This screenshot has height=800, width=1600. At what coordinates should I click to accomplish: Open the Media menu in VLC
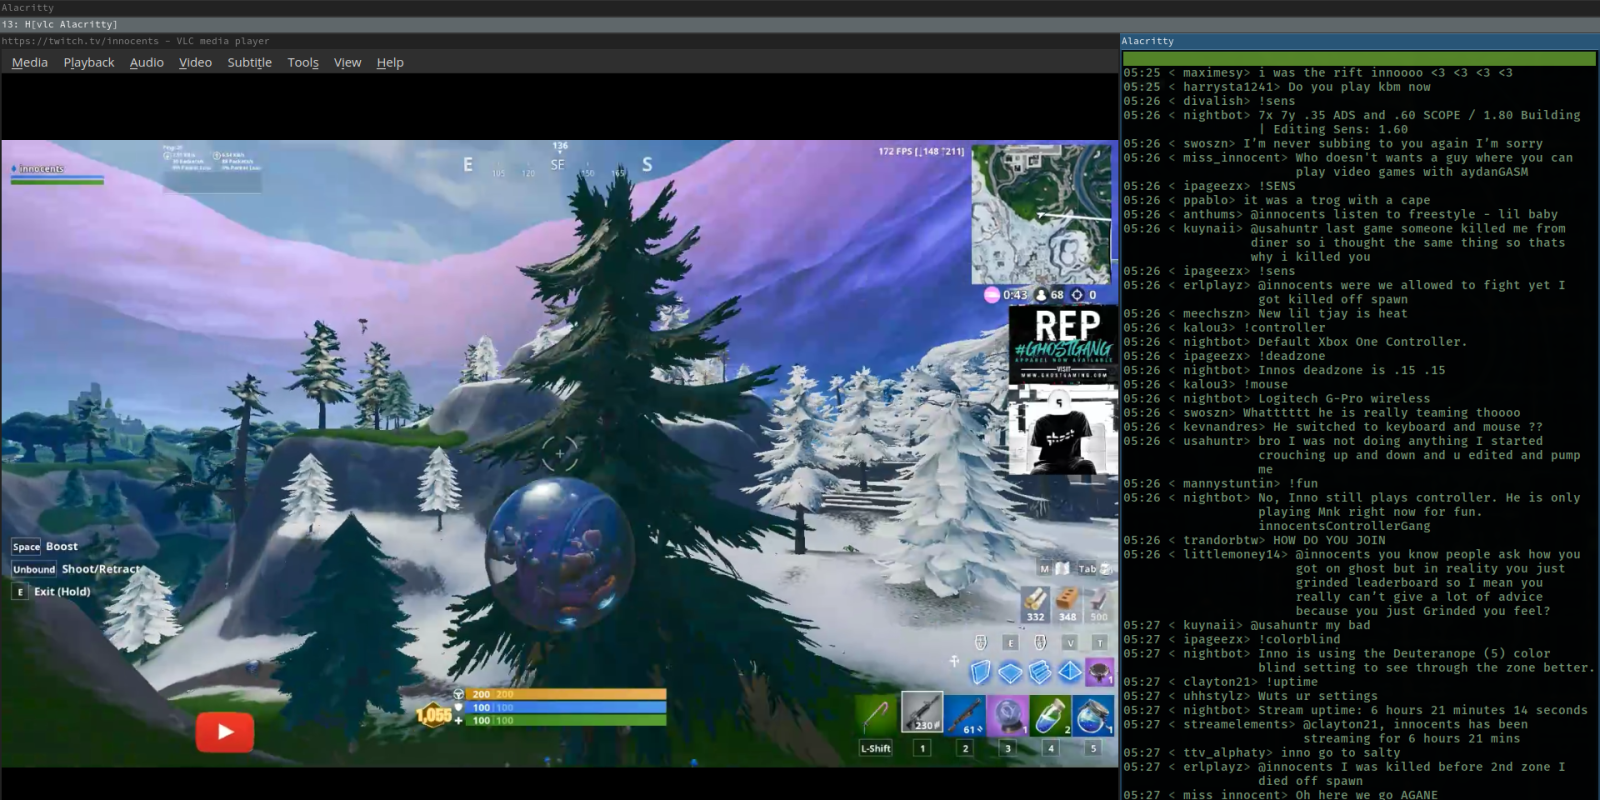tap(30, 62)
